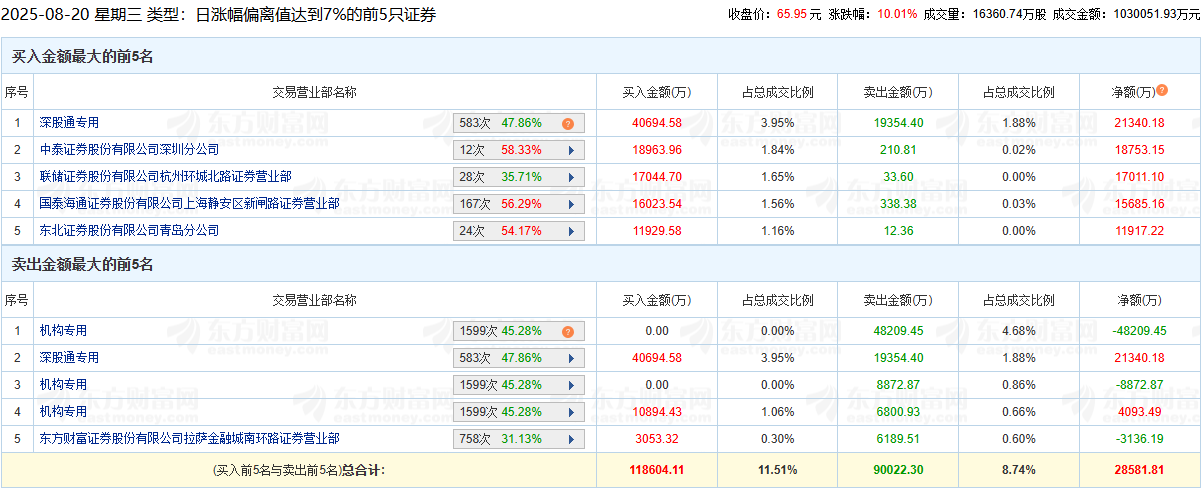Click buy amount 17044.70 in 联储证券 row
Screen dimensions: 1202x489
pyautogui.click(x=657, y=177)
